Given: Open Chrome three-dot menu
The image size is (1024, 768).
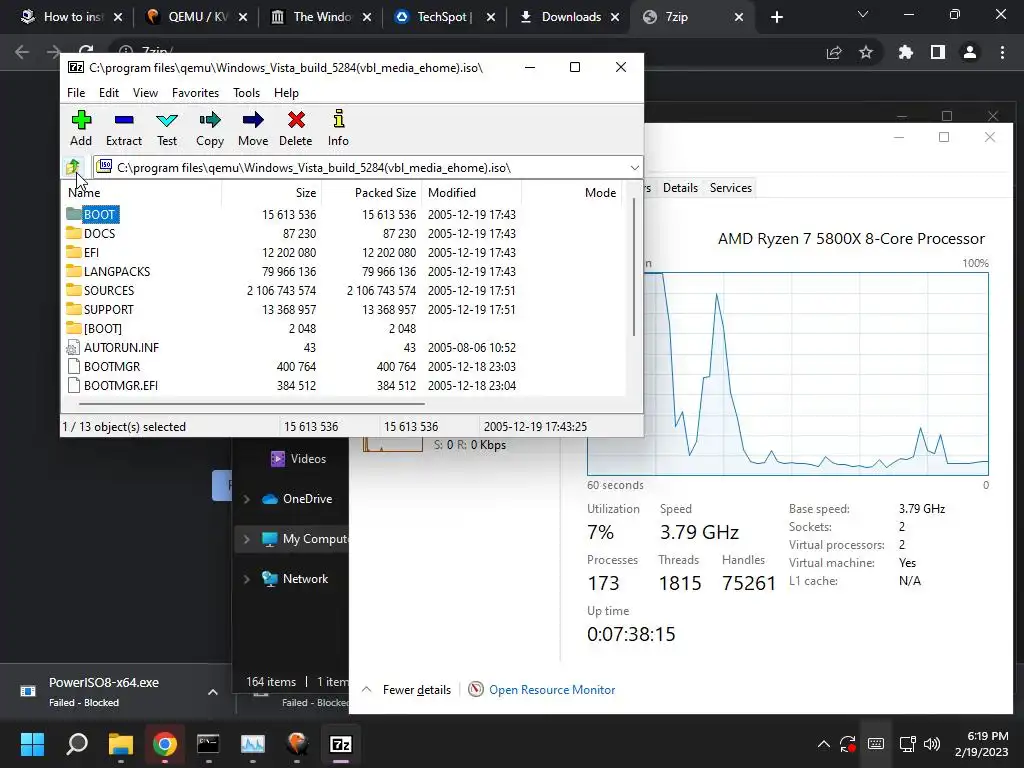Looking at the screenshot, I should pos(1002,52).
